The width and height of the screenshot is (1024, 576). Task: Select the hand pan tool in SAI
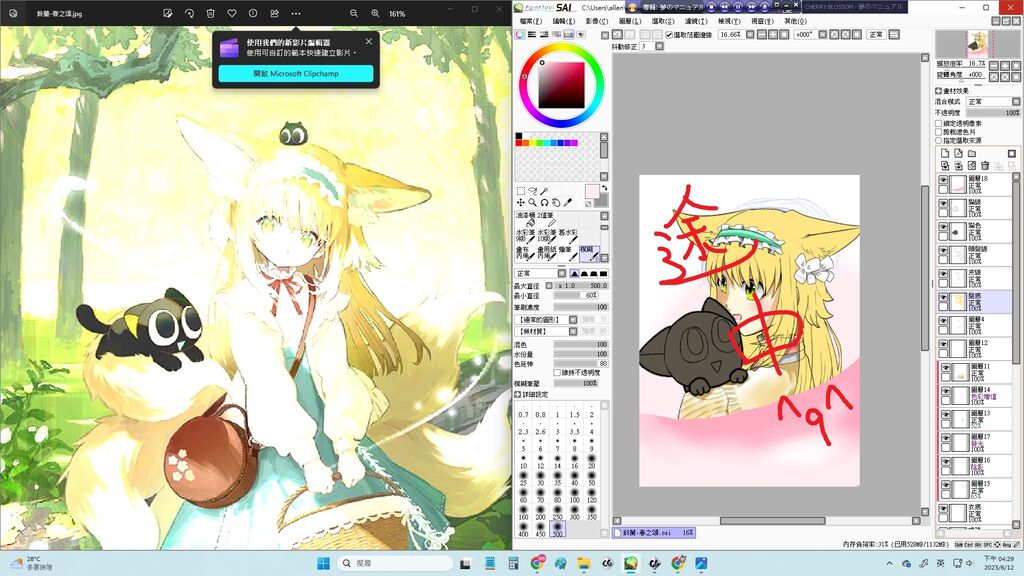point(556,203)
